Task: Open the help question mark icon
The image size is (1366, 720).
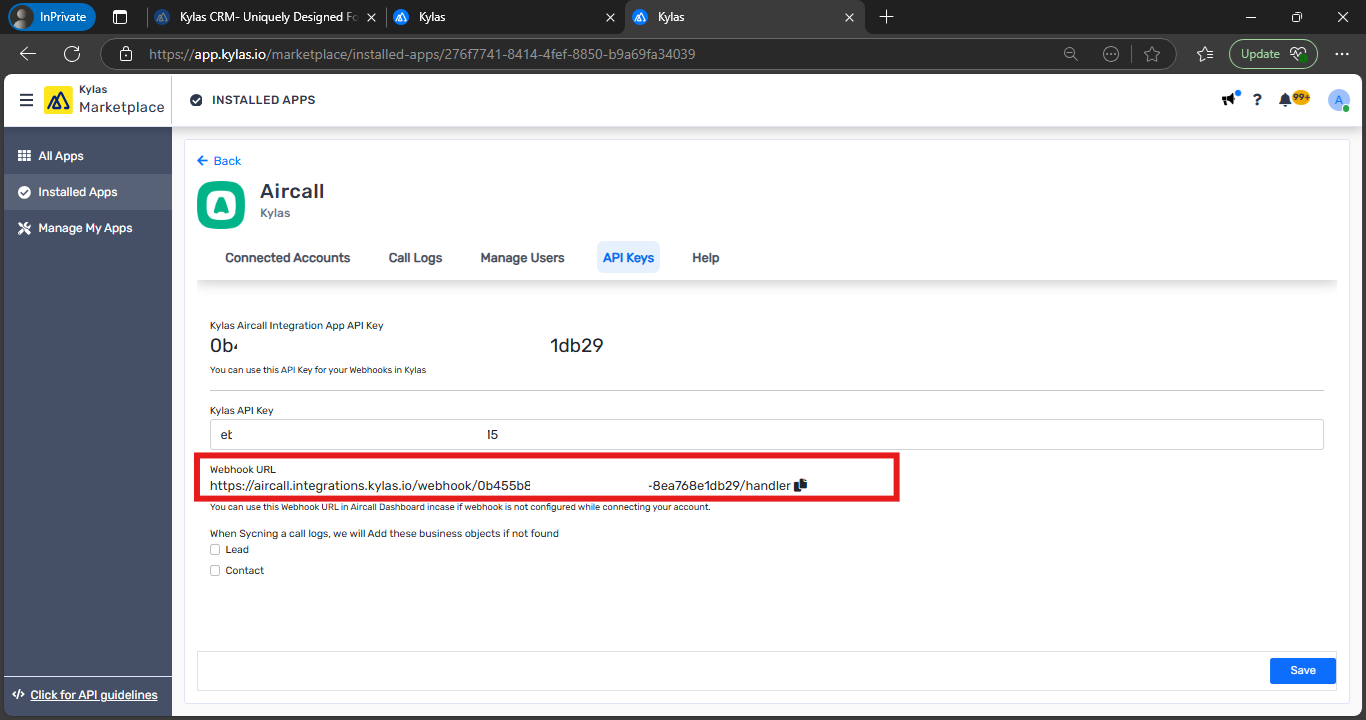Action: click(1257, 100)
